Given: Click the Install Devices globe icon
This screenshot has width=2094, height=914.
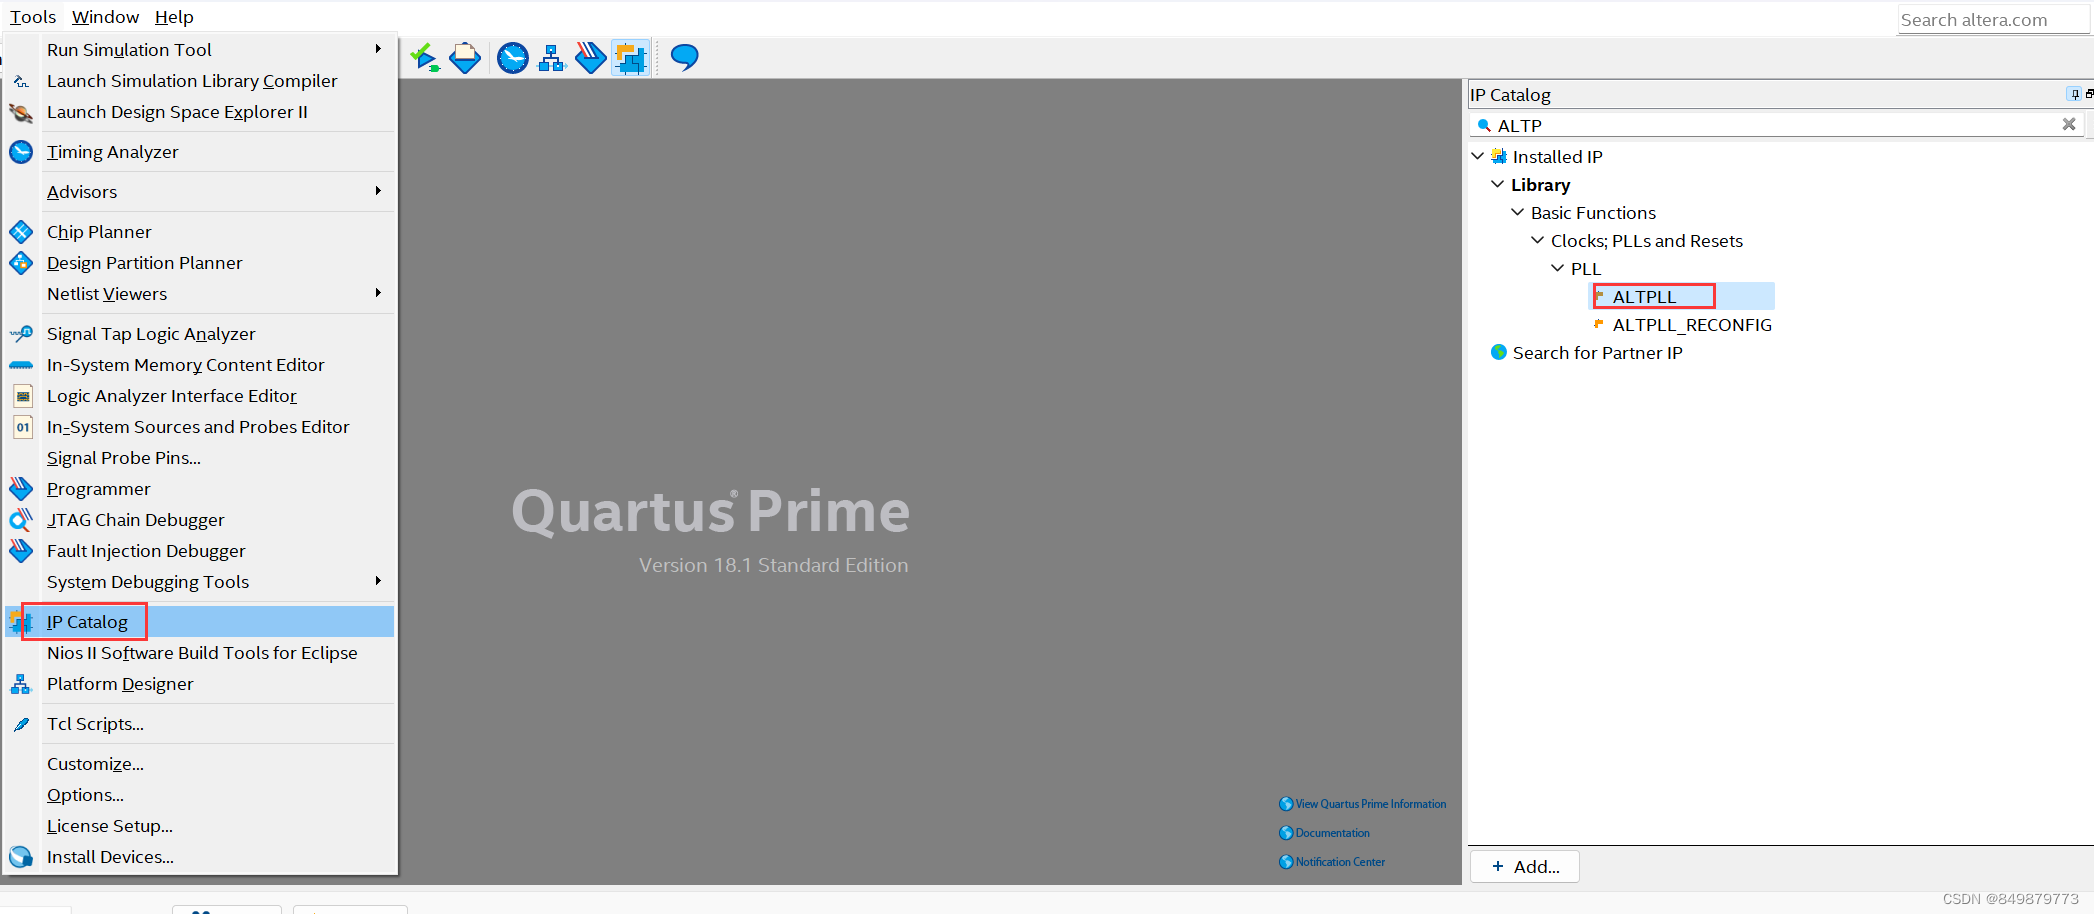Looking at the screenshot, I should pyautogui.click(x=21, y=857).
